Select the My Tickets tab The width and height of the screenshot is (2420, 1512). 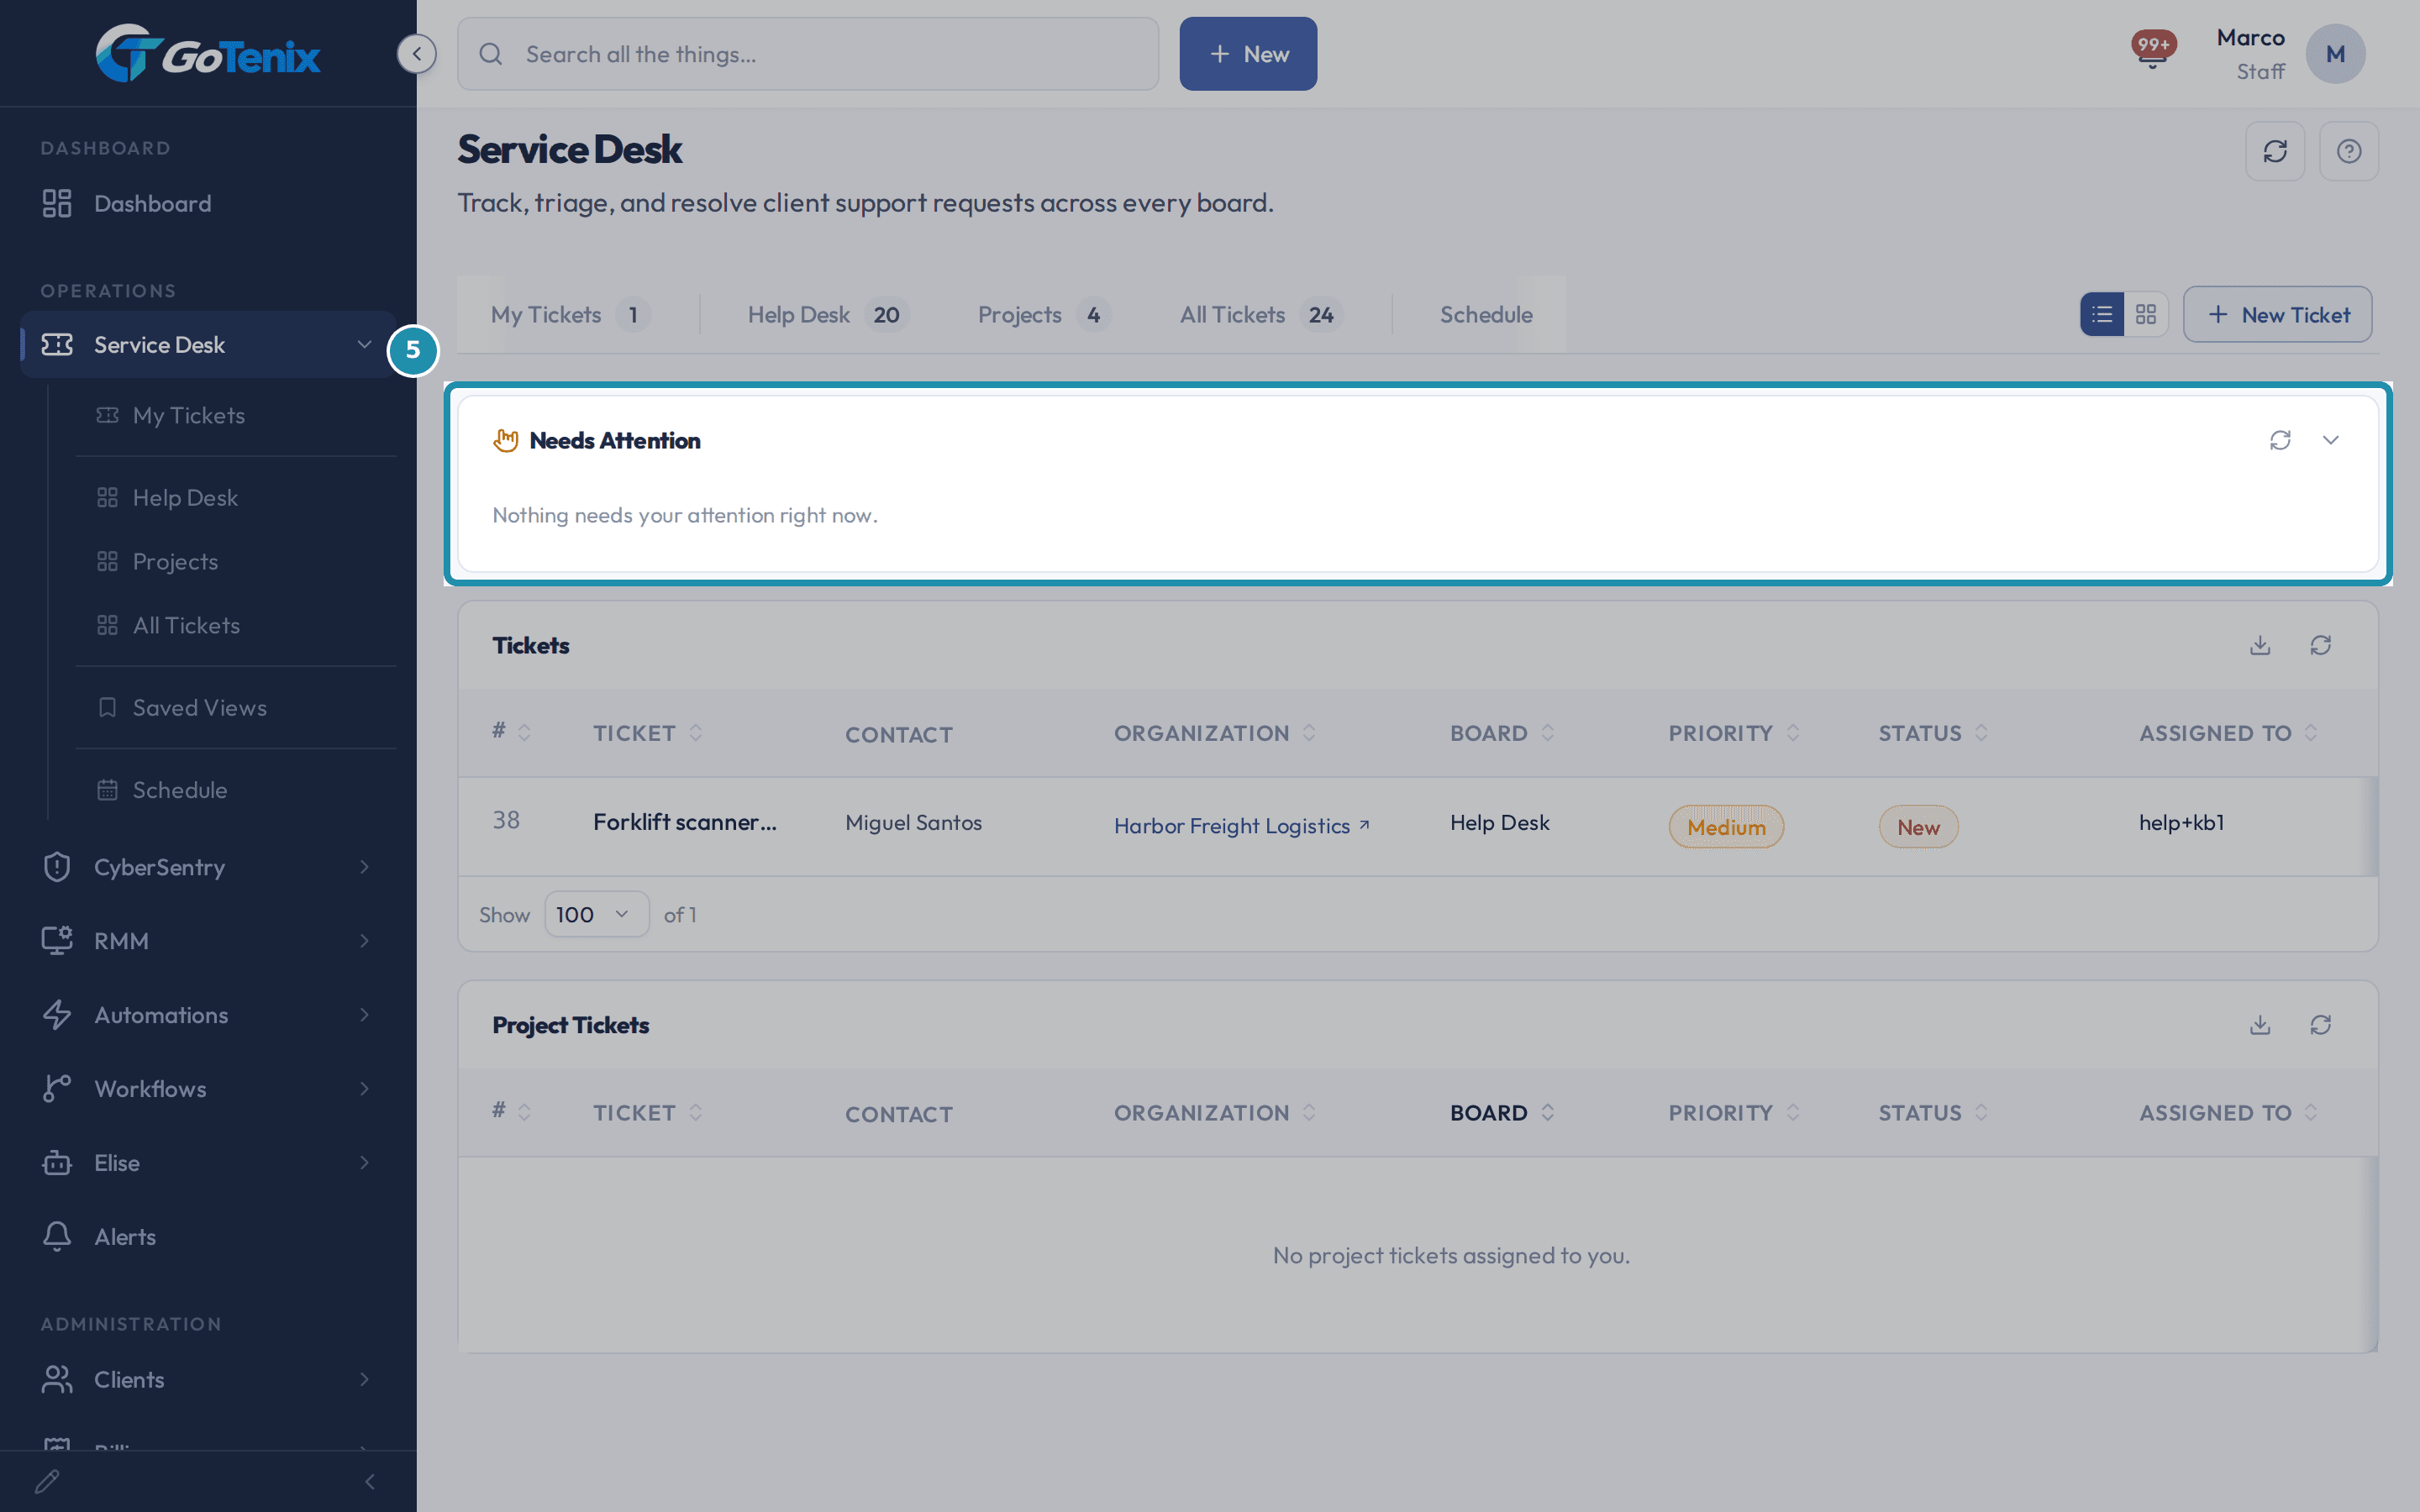click(570, 314)
